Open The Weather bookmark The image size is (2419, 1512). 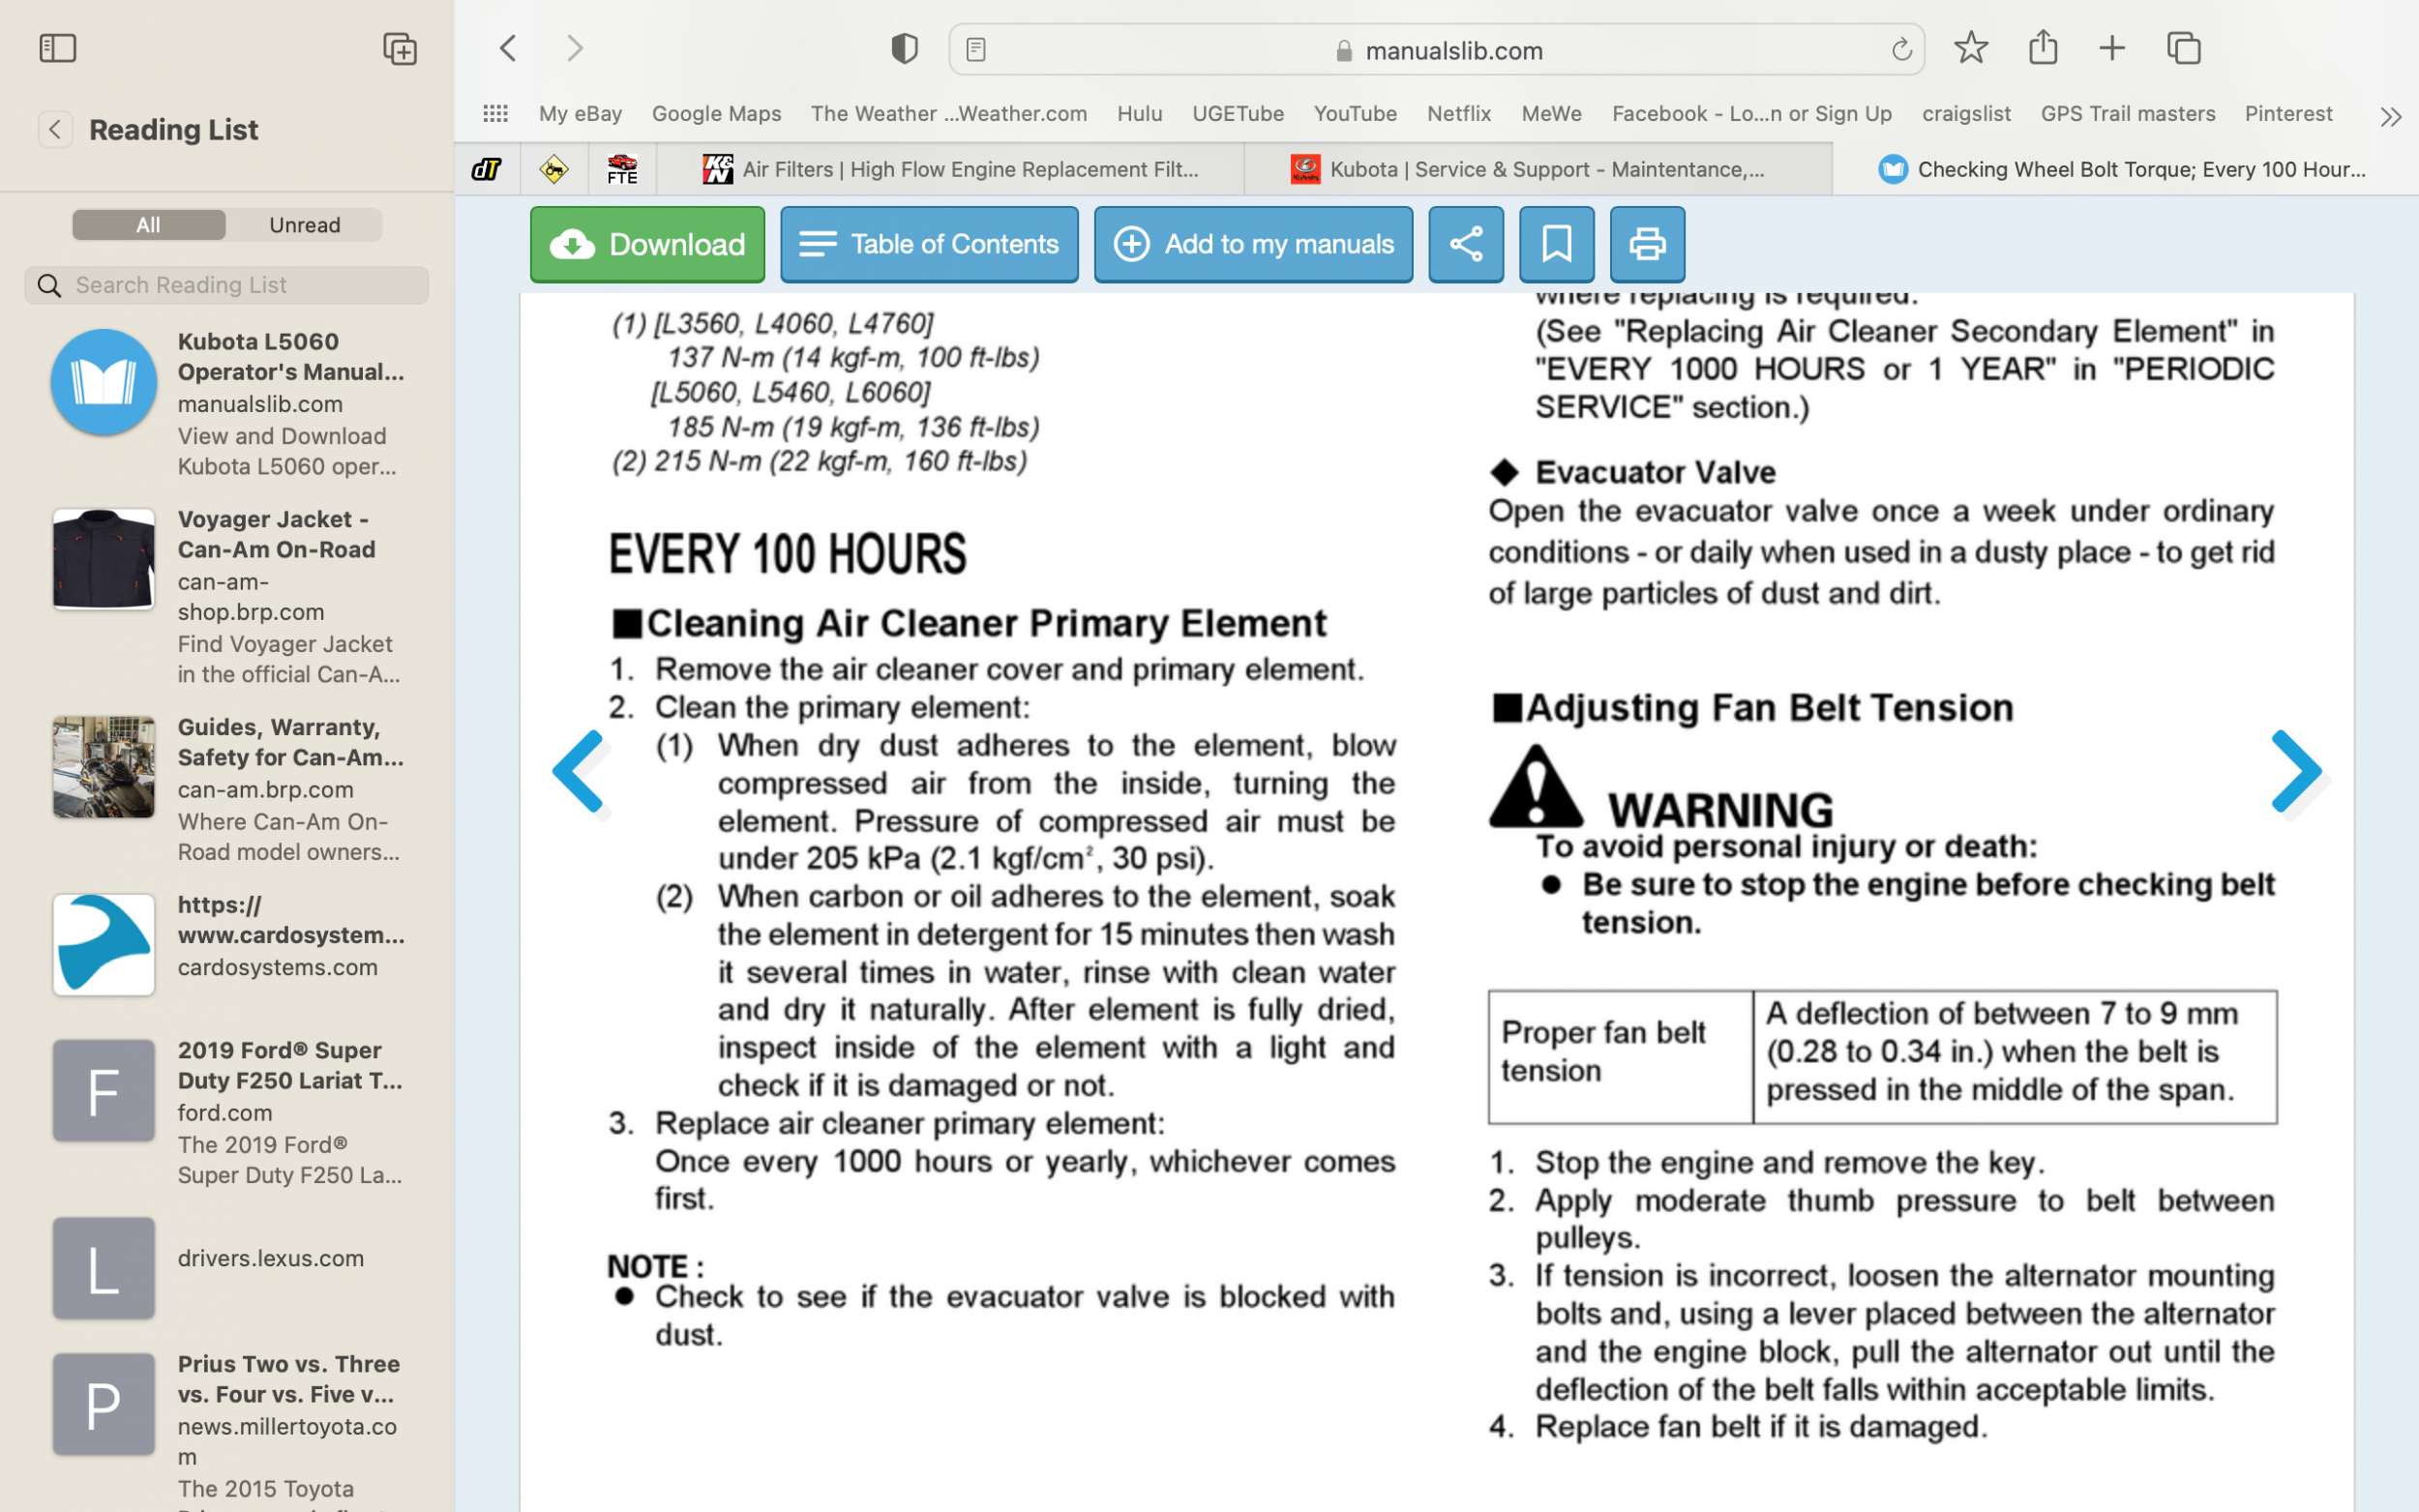(x=948, y=114)
